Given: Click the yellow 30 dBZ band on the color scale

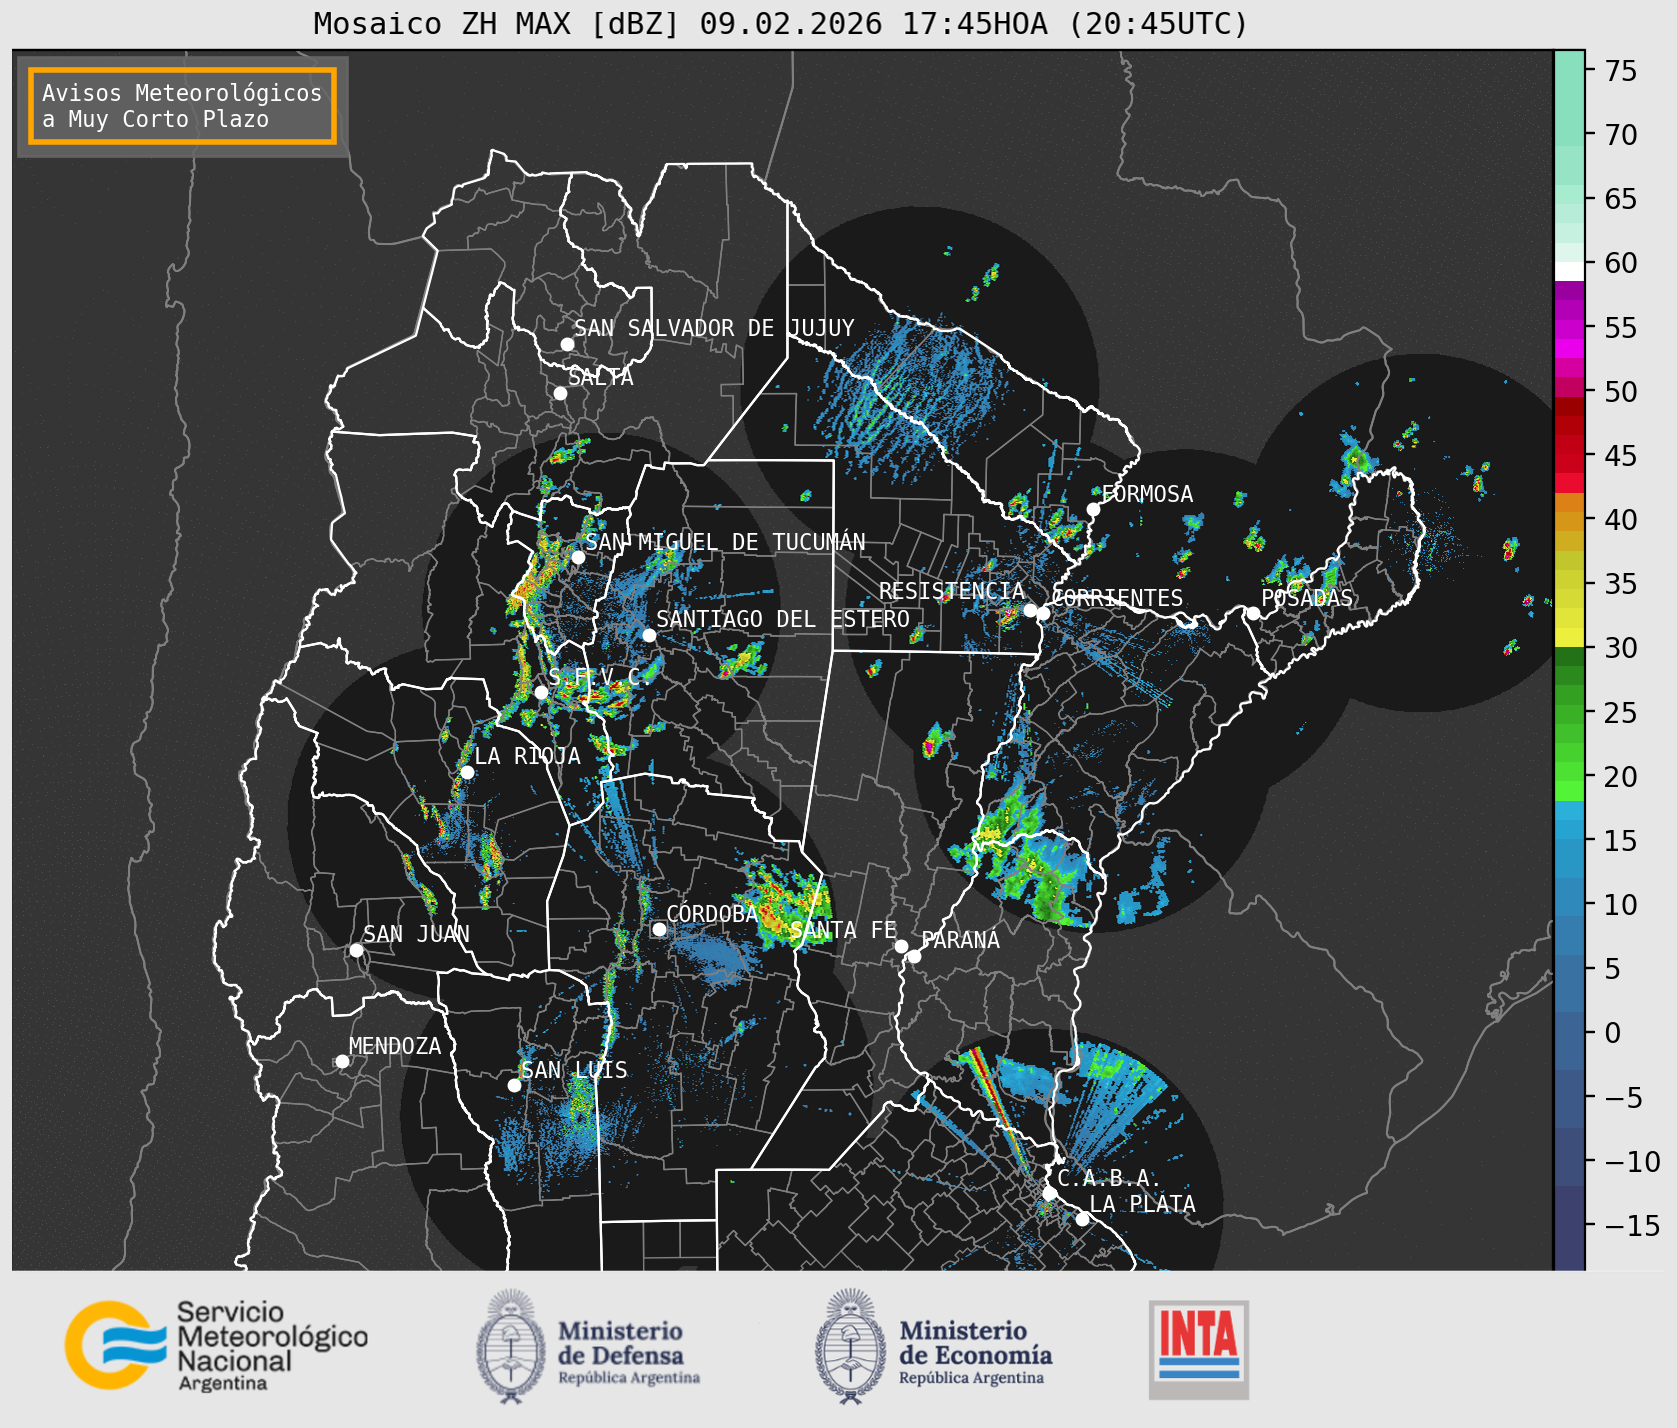Looking at the screenshot, I should pos(1569,637).
